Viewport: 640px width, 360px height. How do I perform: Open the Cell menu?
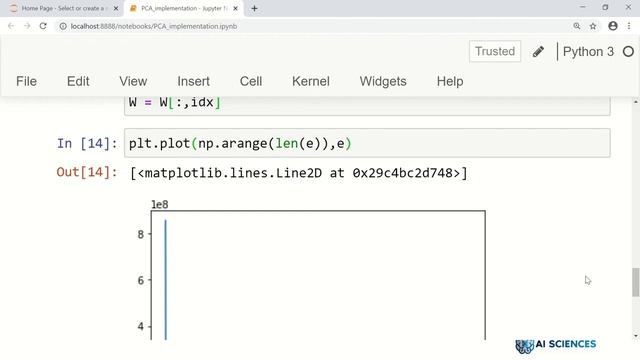pos(251,81)
